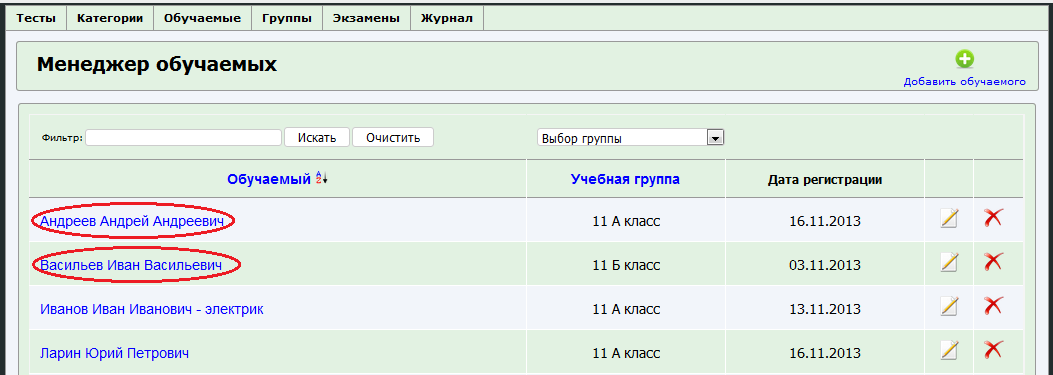Toggle sort order icon next to Обучаемый

click(x=321, y=178)
